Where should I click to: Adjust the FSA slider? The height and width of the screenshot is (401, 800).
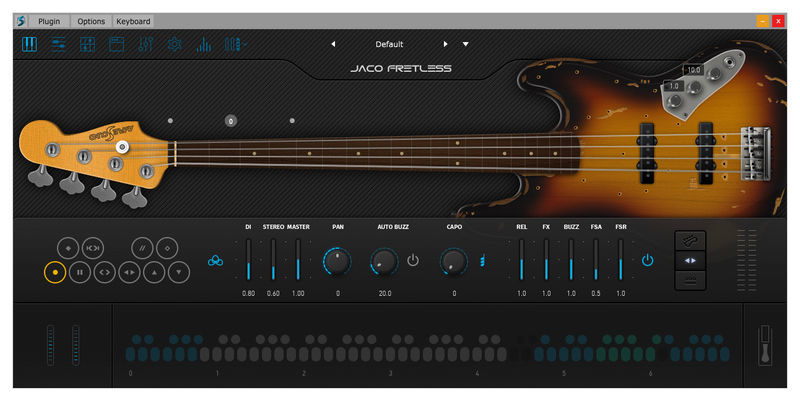click(x=596, y=259)
